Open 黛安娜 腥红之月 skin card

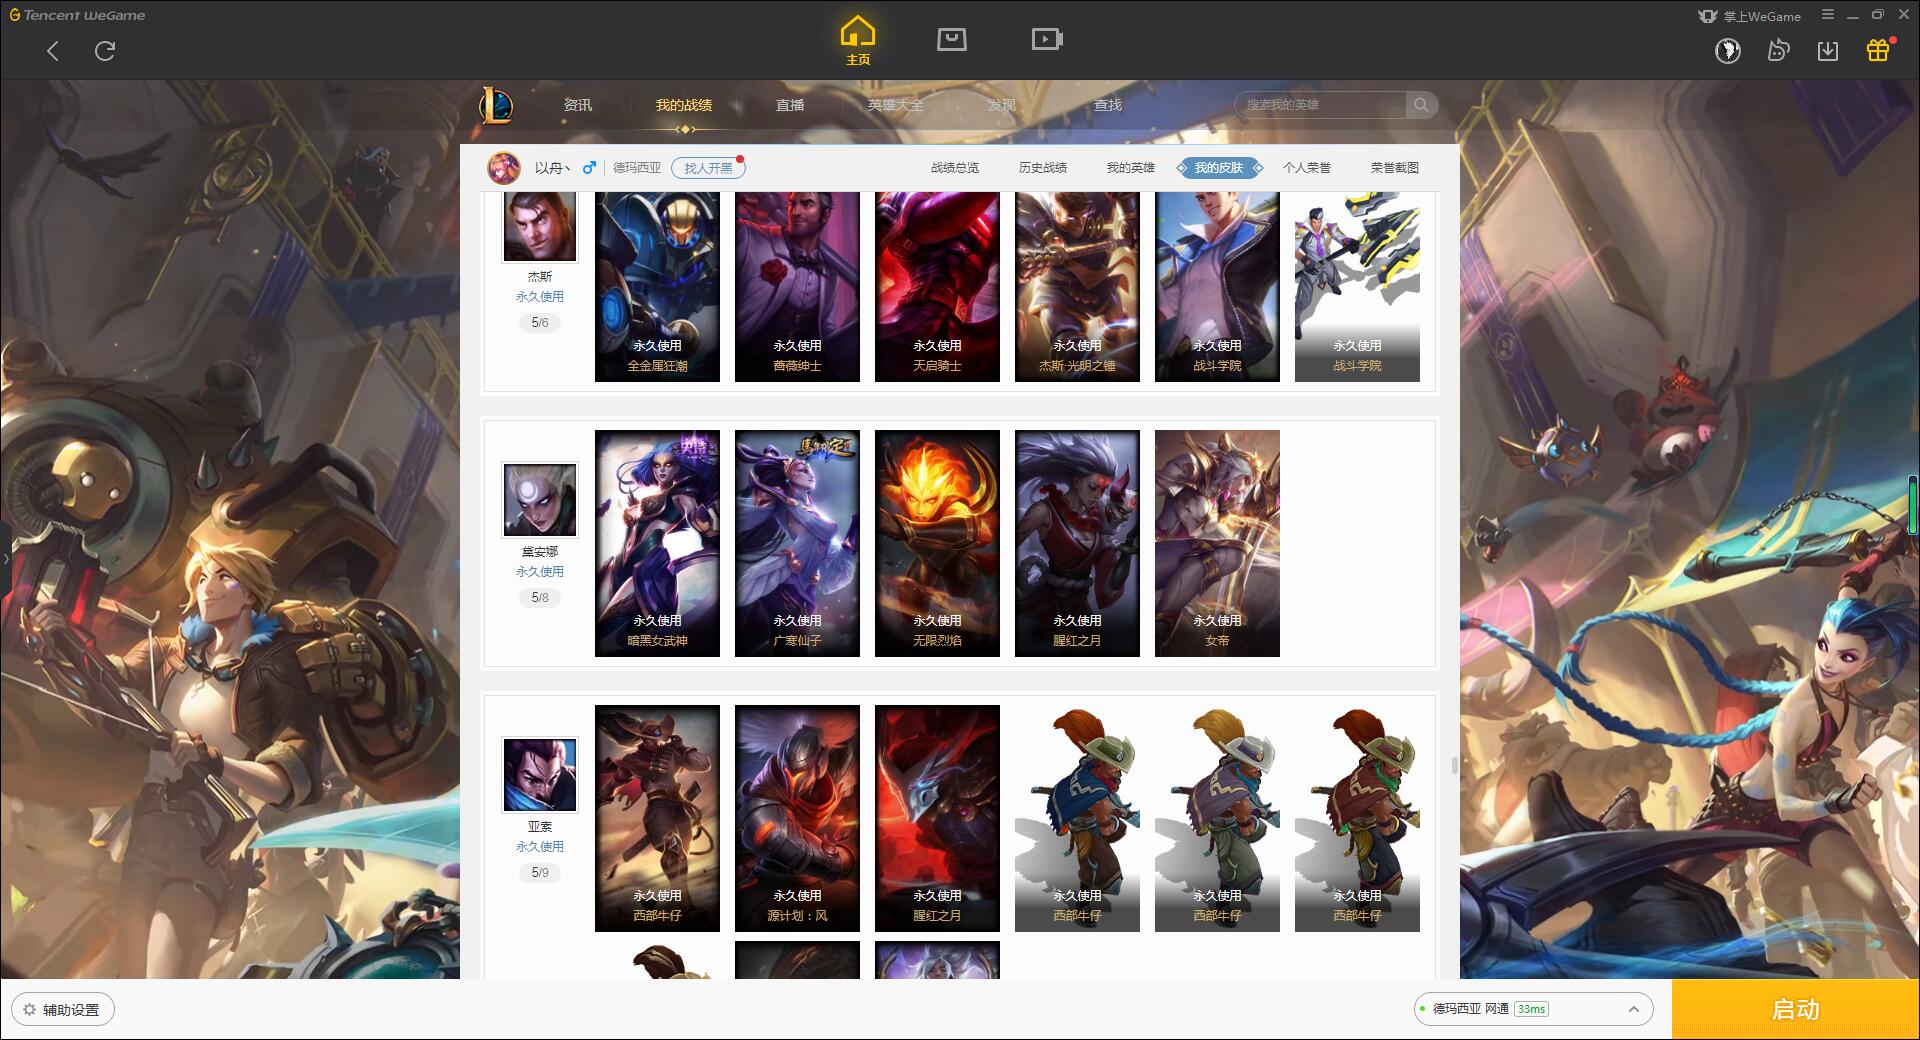[x=1077, y=544]
